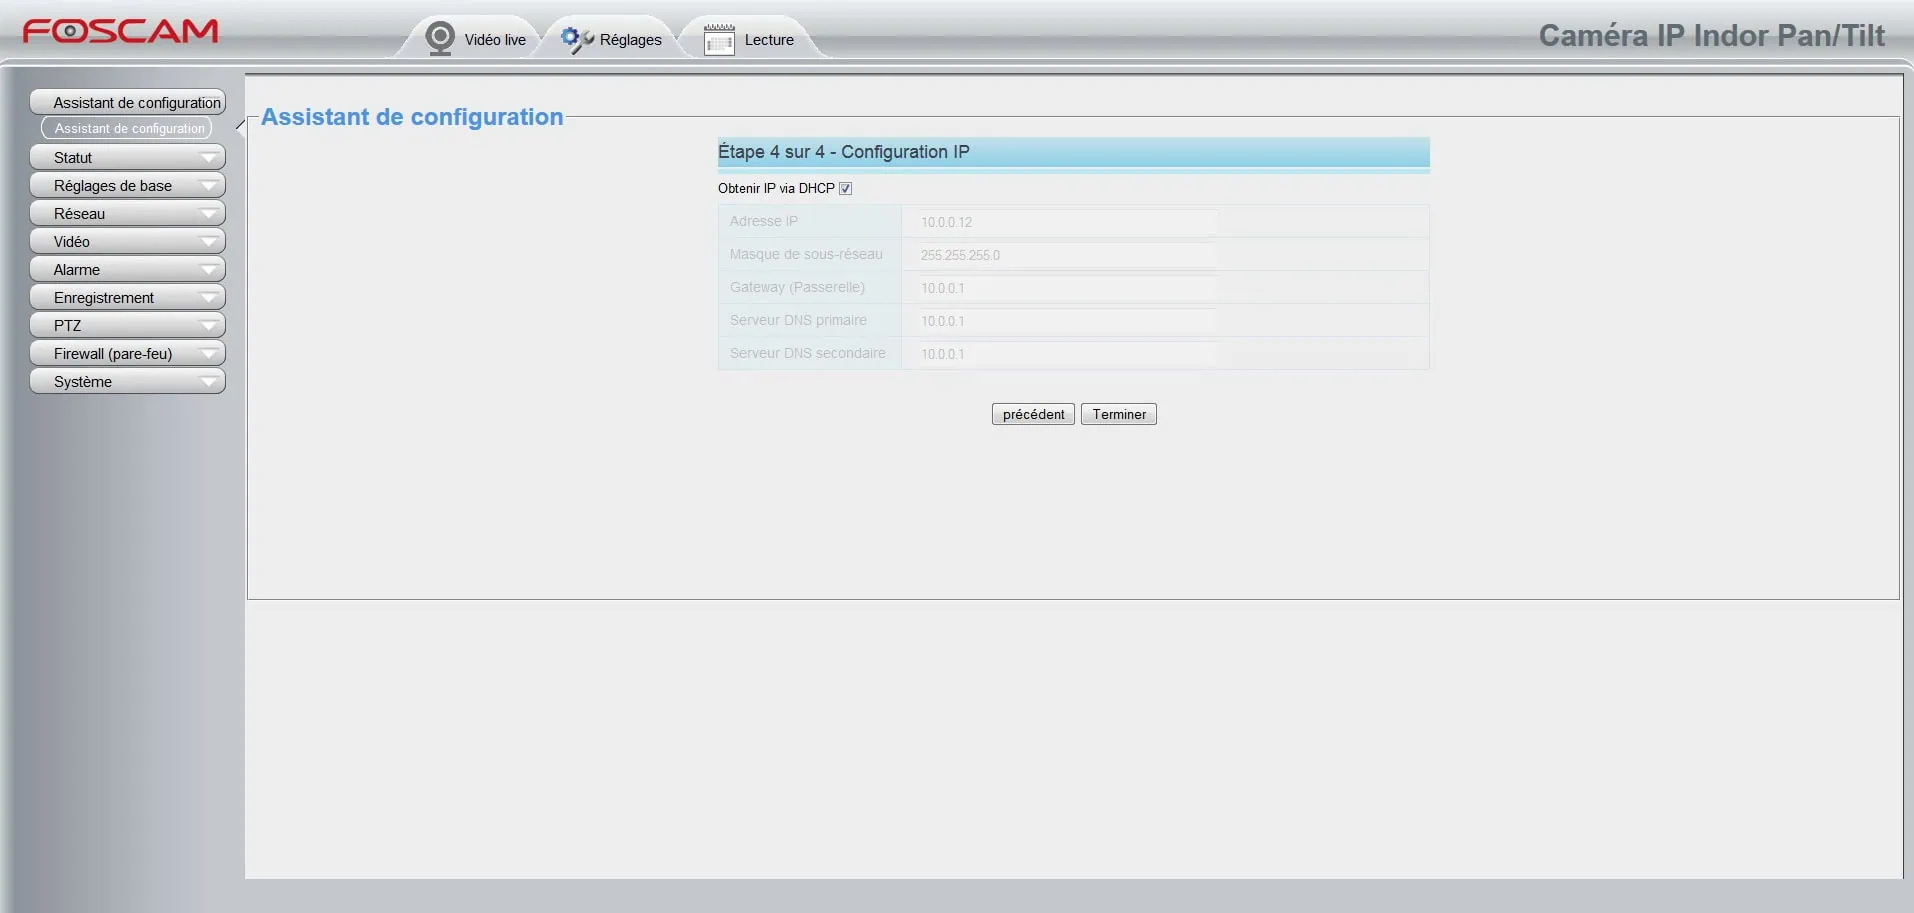
Task: Expand the Réseau sidebar section
Action: 127,214
